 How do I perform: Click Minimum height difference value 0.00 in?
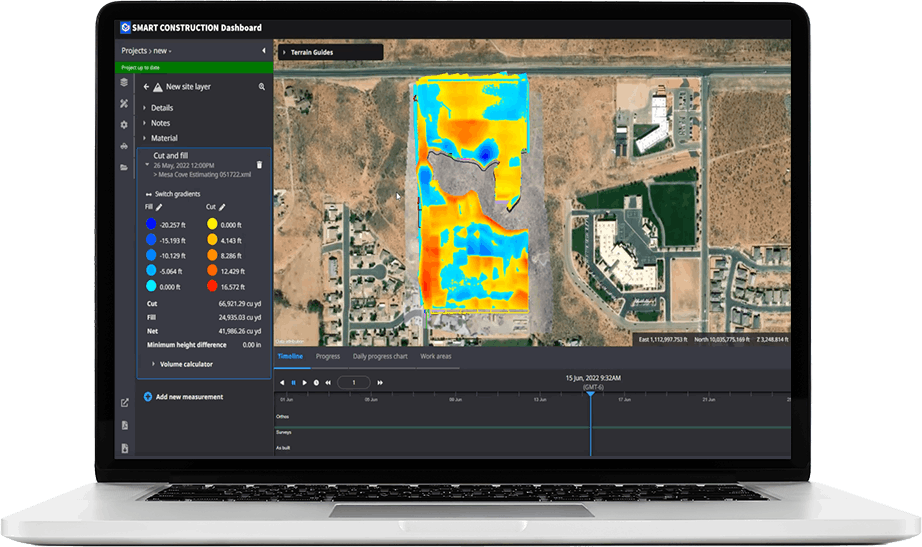coord(252,345)
